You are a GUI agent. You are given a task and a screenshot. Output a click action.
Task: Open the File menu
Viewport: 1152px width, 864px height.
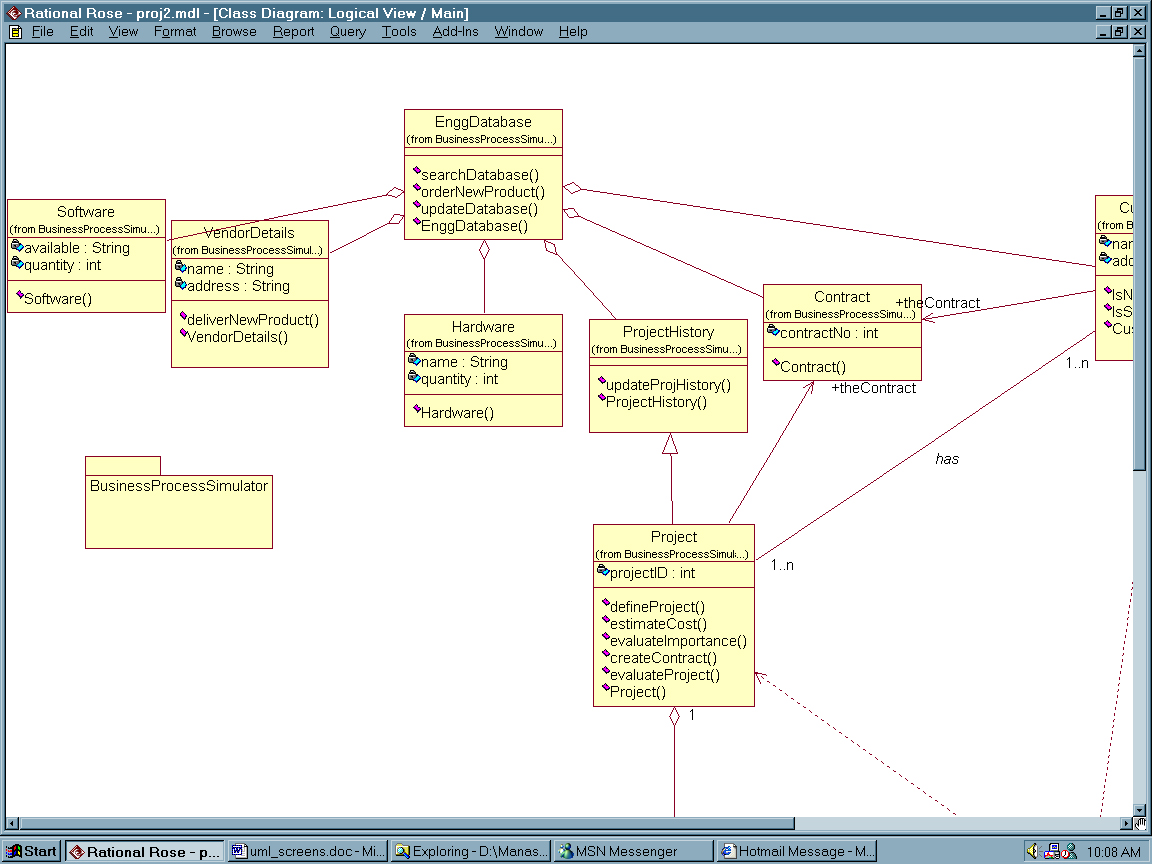point(42,32)
